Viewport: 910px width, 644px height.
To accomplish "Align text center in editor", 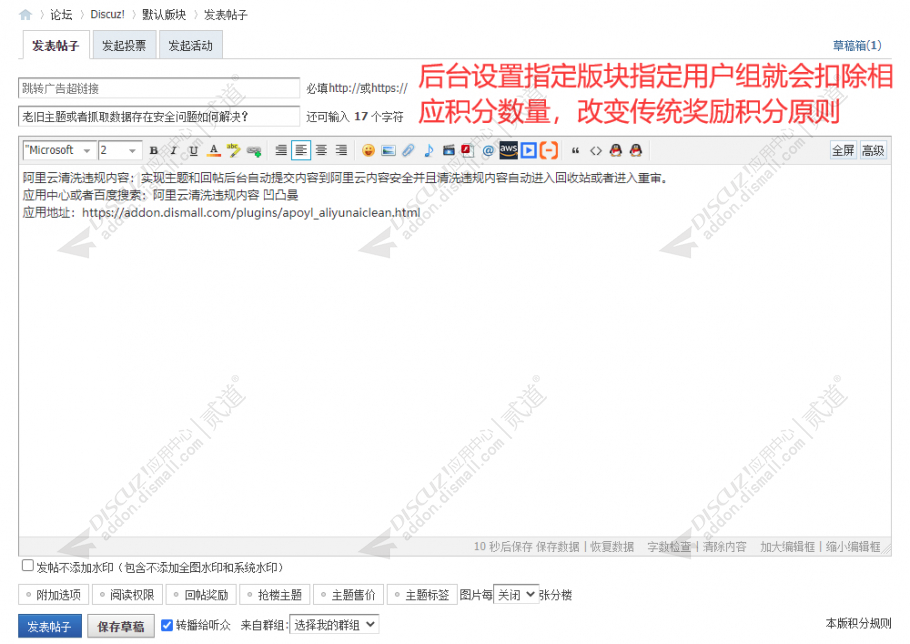I will pos(322,151).
